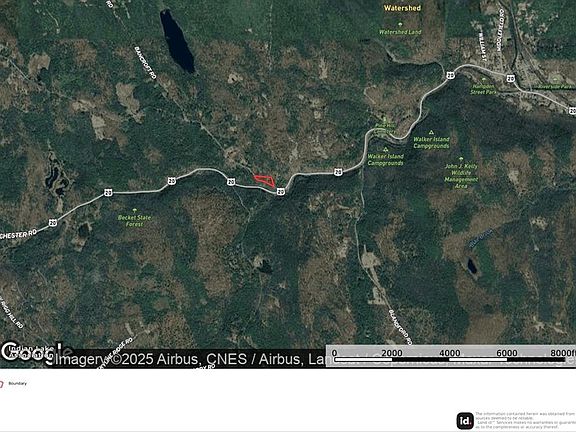Select the Becket State Forest park marker
The width and height of the screenshot is (576, 432).
[x=134, y=210]
